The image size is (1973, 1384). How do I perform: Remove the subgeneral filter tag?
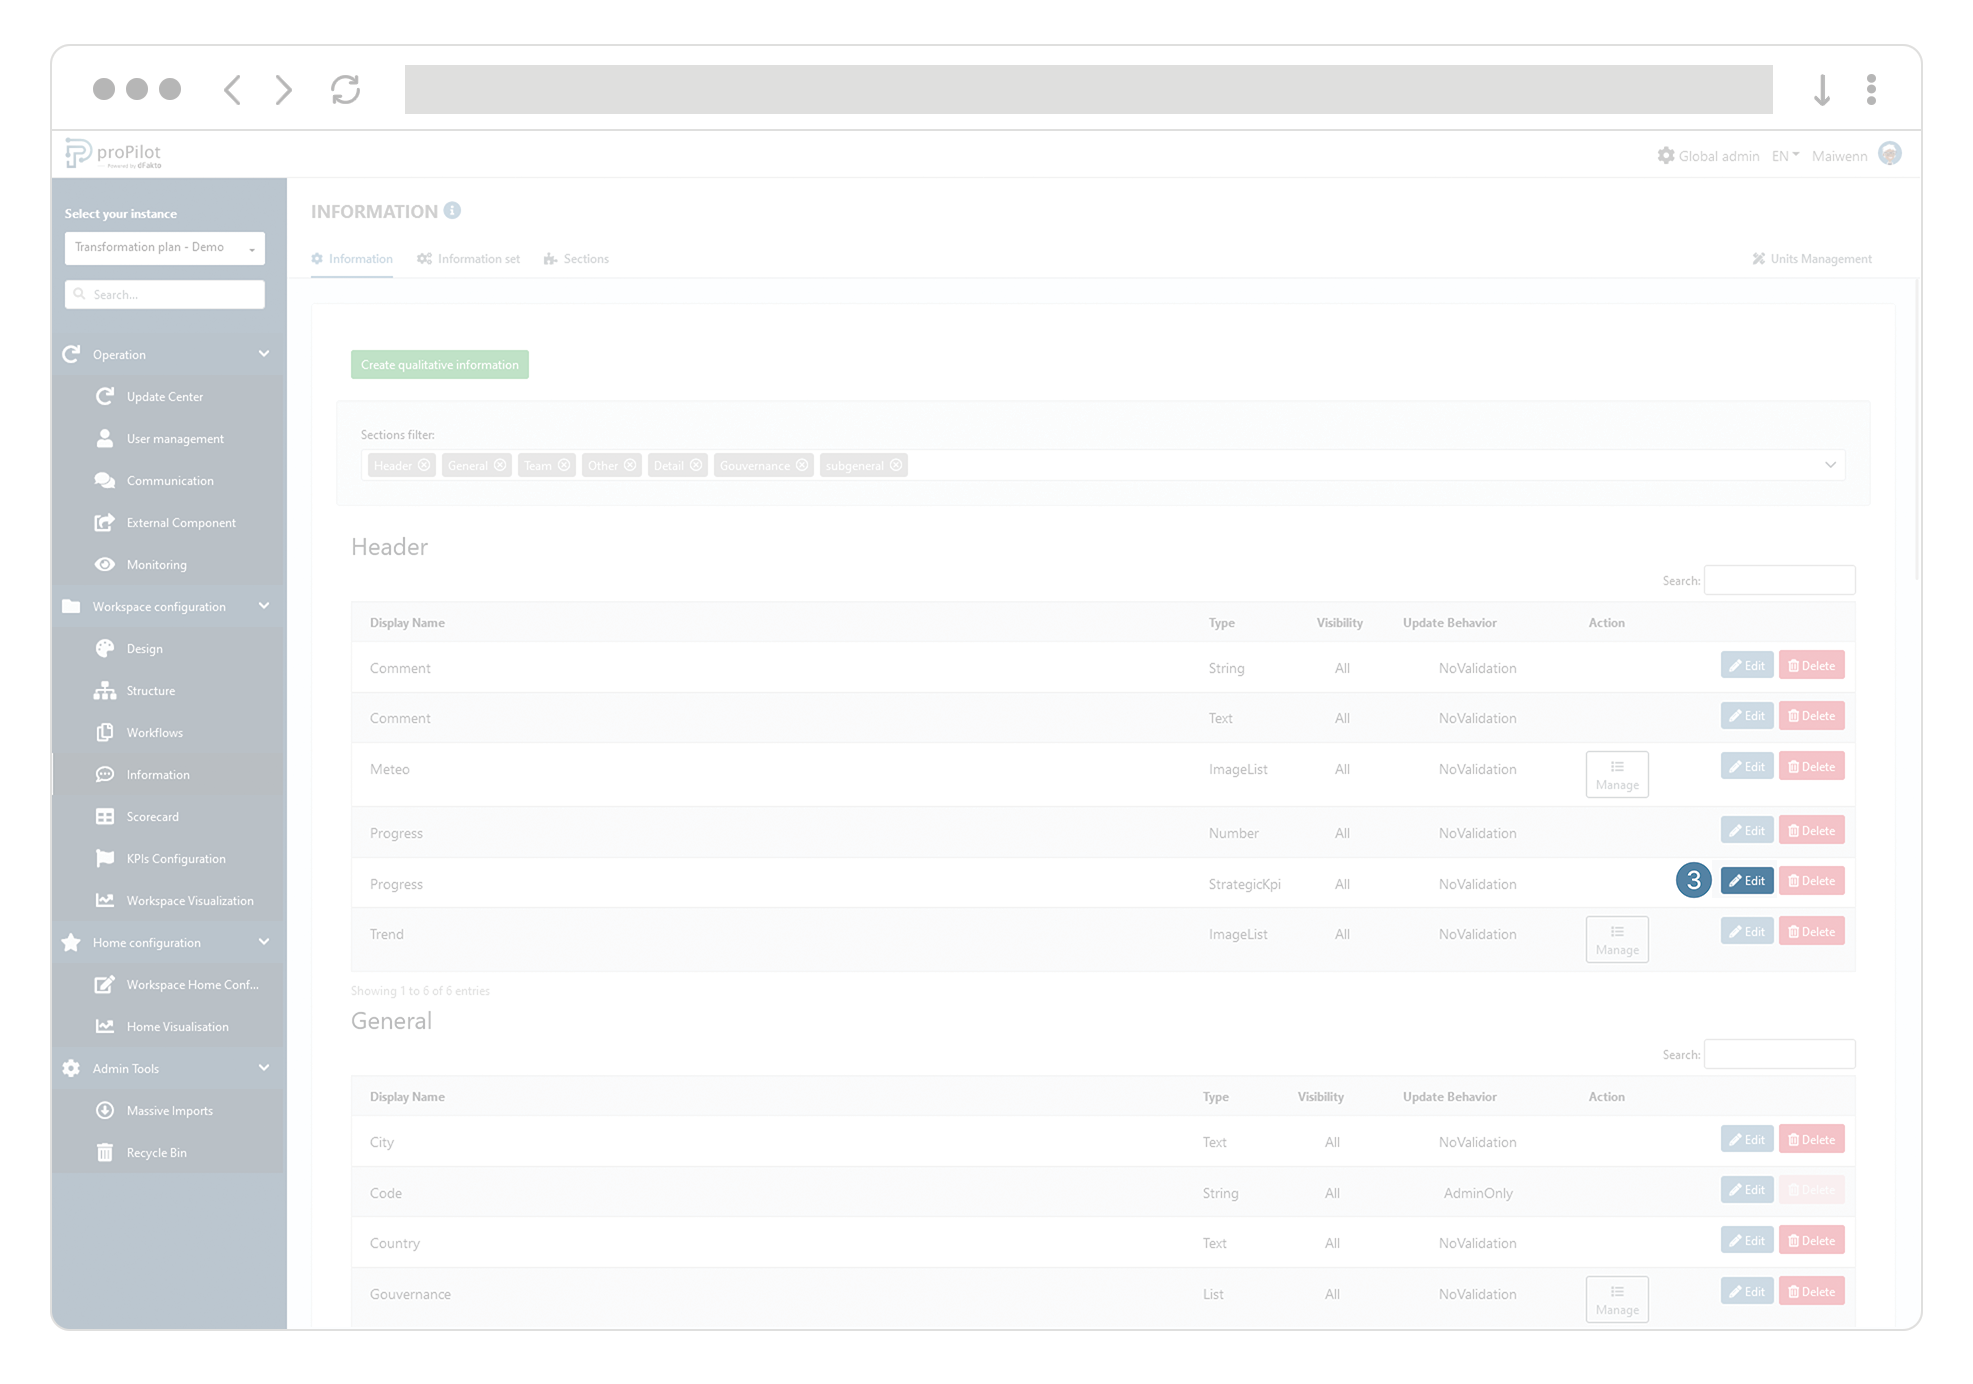(896, 466)
